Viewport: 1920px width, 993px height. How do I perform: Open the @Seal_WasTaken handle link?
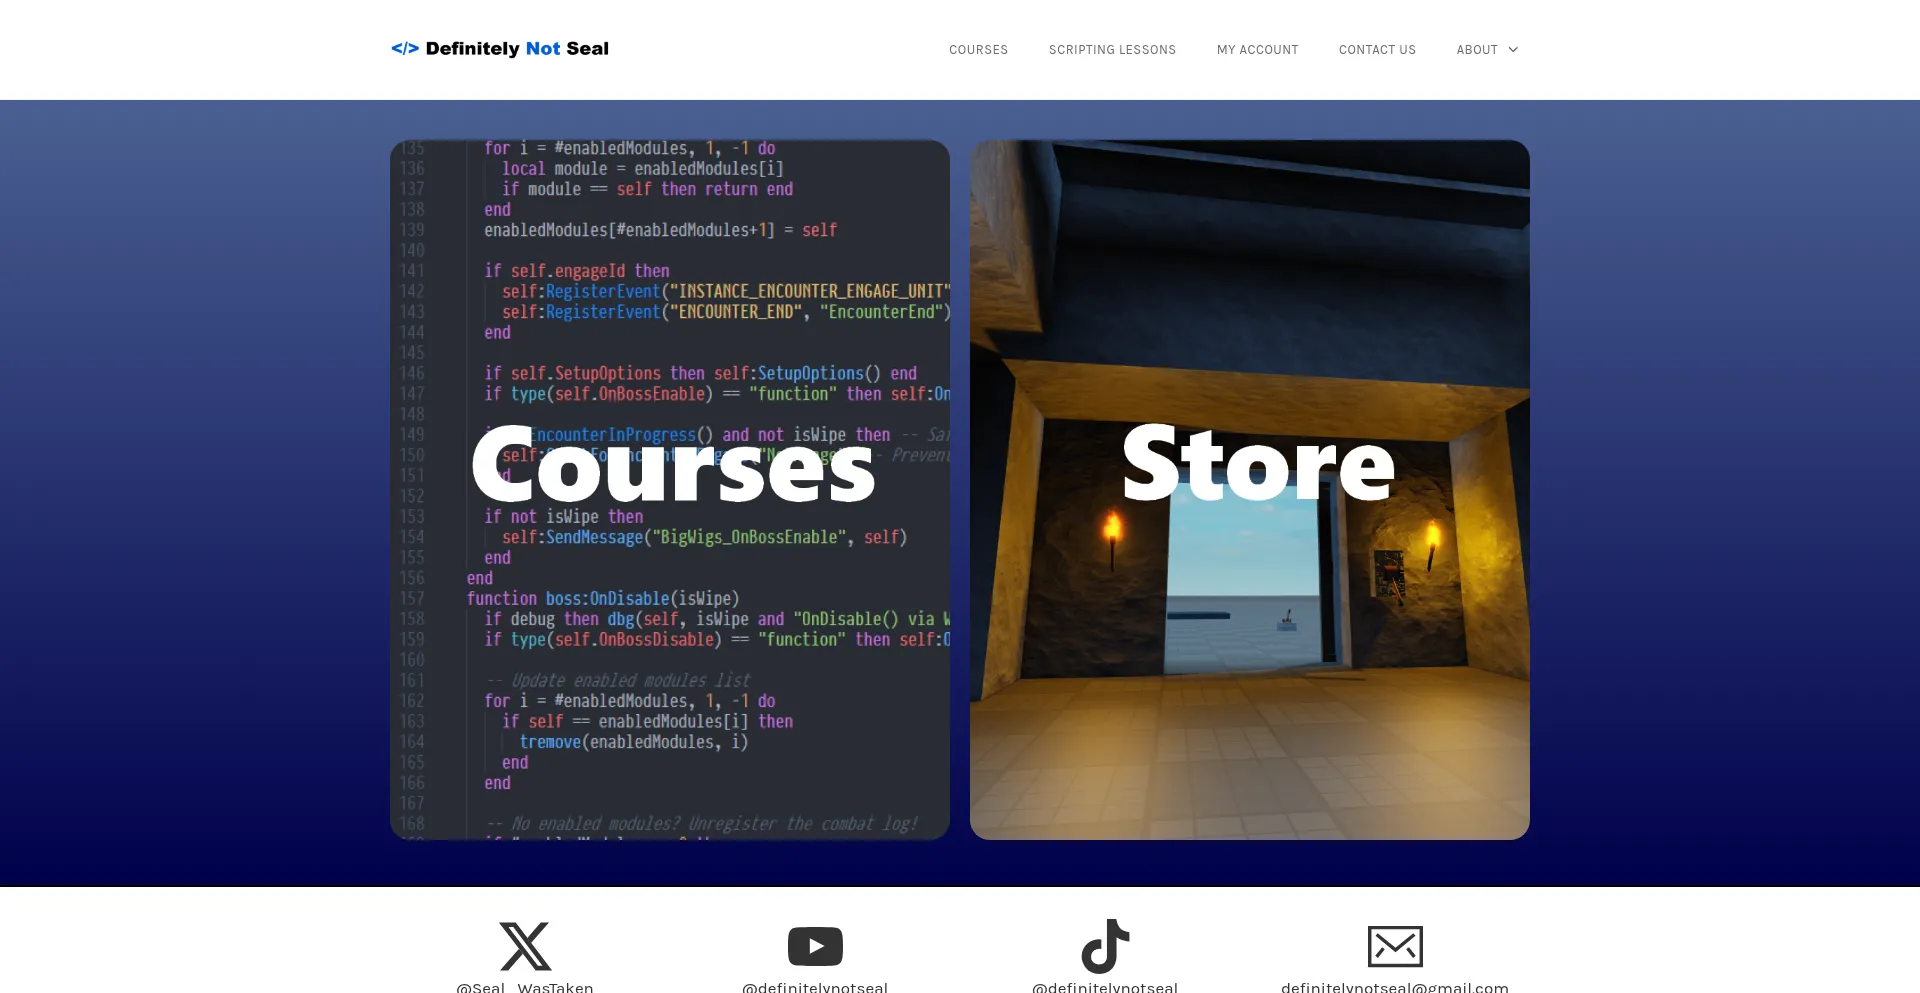pyautogui.click(x=525, y=987)
